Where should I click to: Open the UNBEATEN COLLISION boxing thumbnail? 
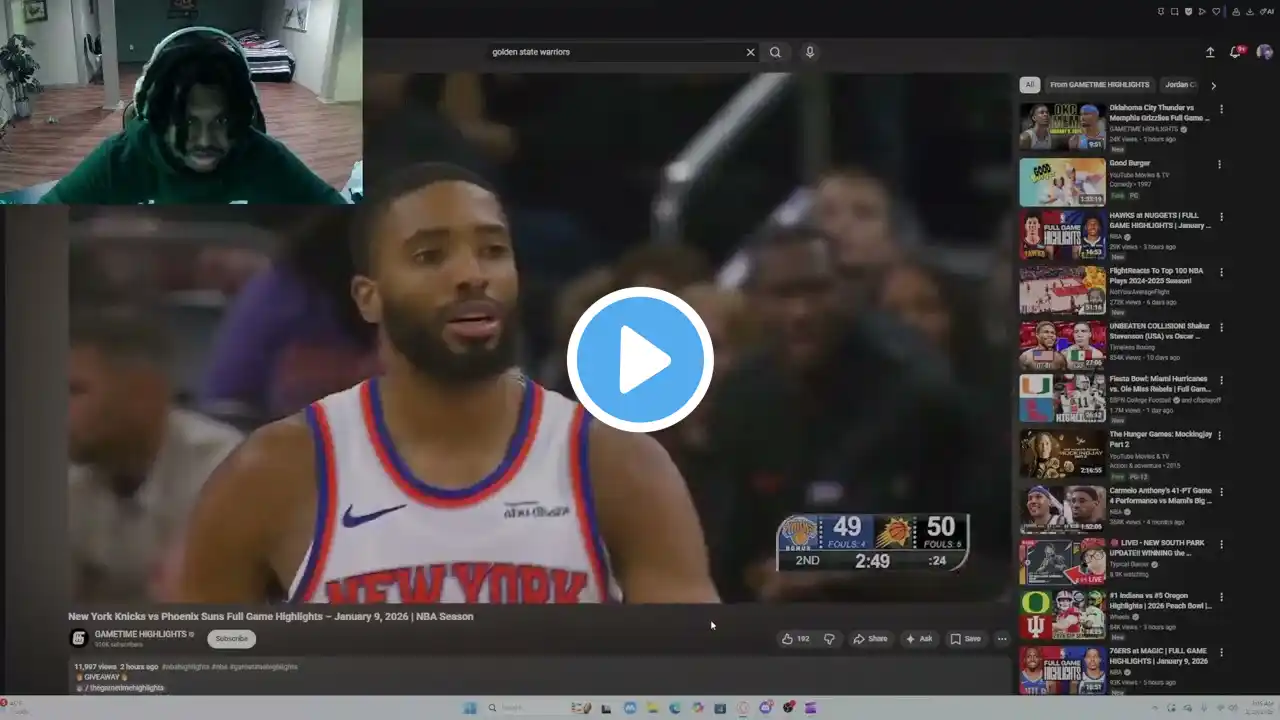tap(1062, 346)
